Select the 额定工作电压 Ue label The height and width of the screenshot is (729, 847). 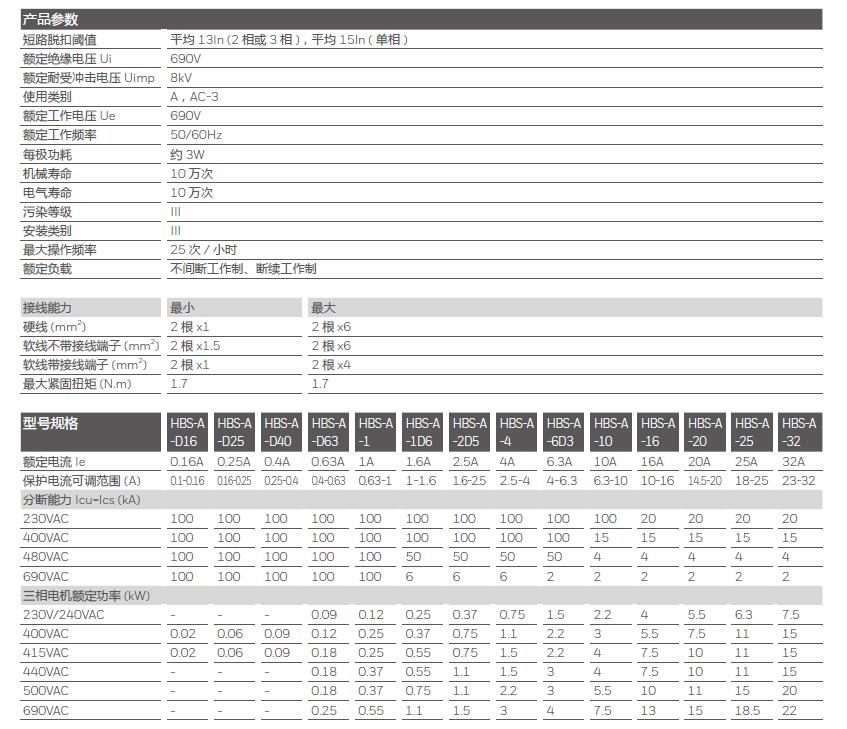(69, 116)
